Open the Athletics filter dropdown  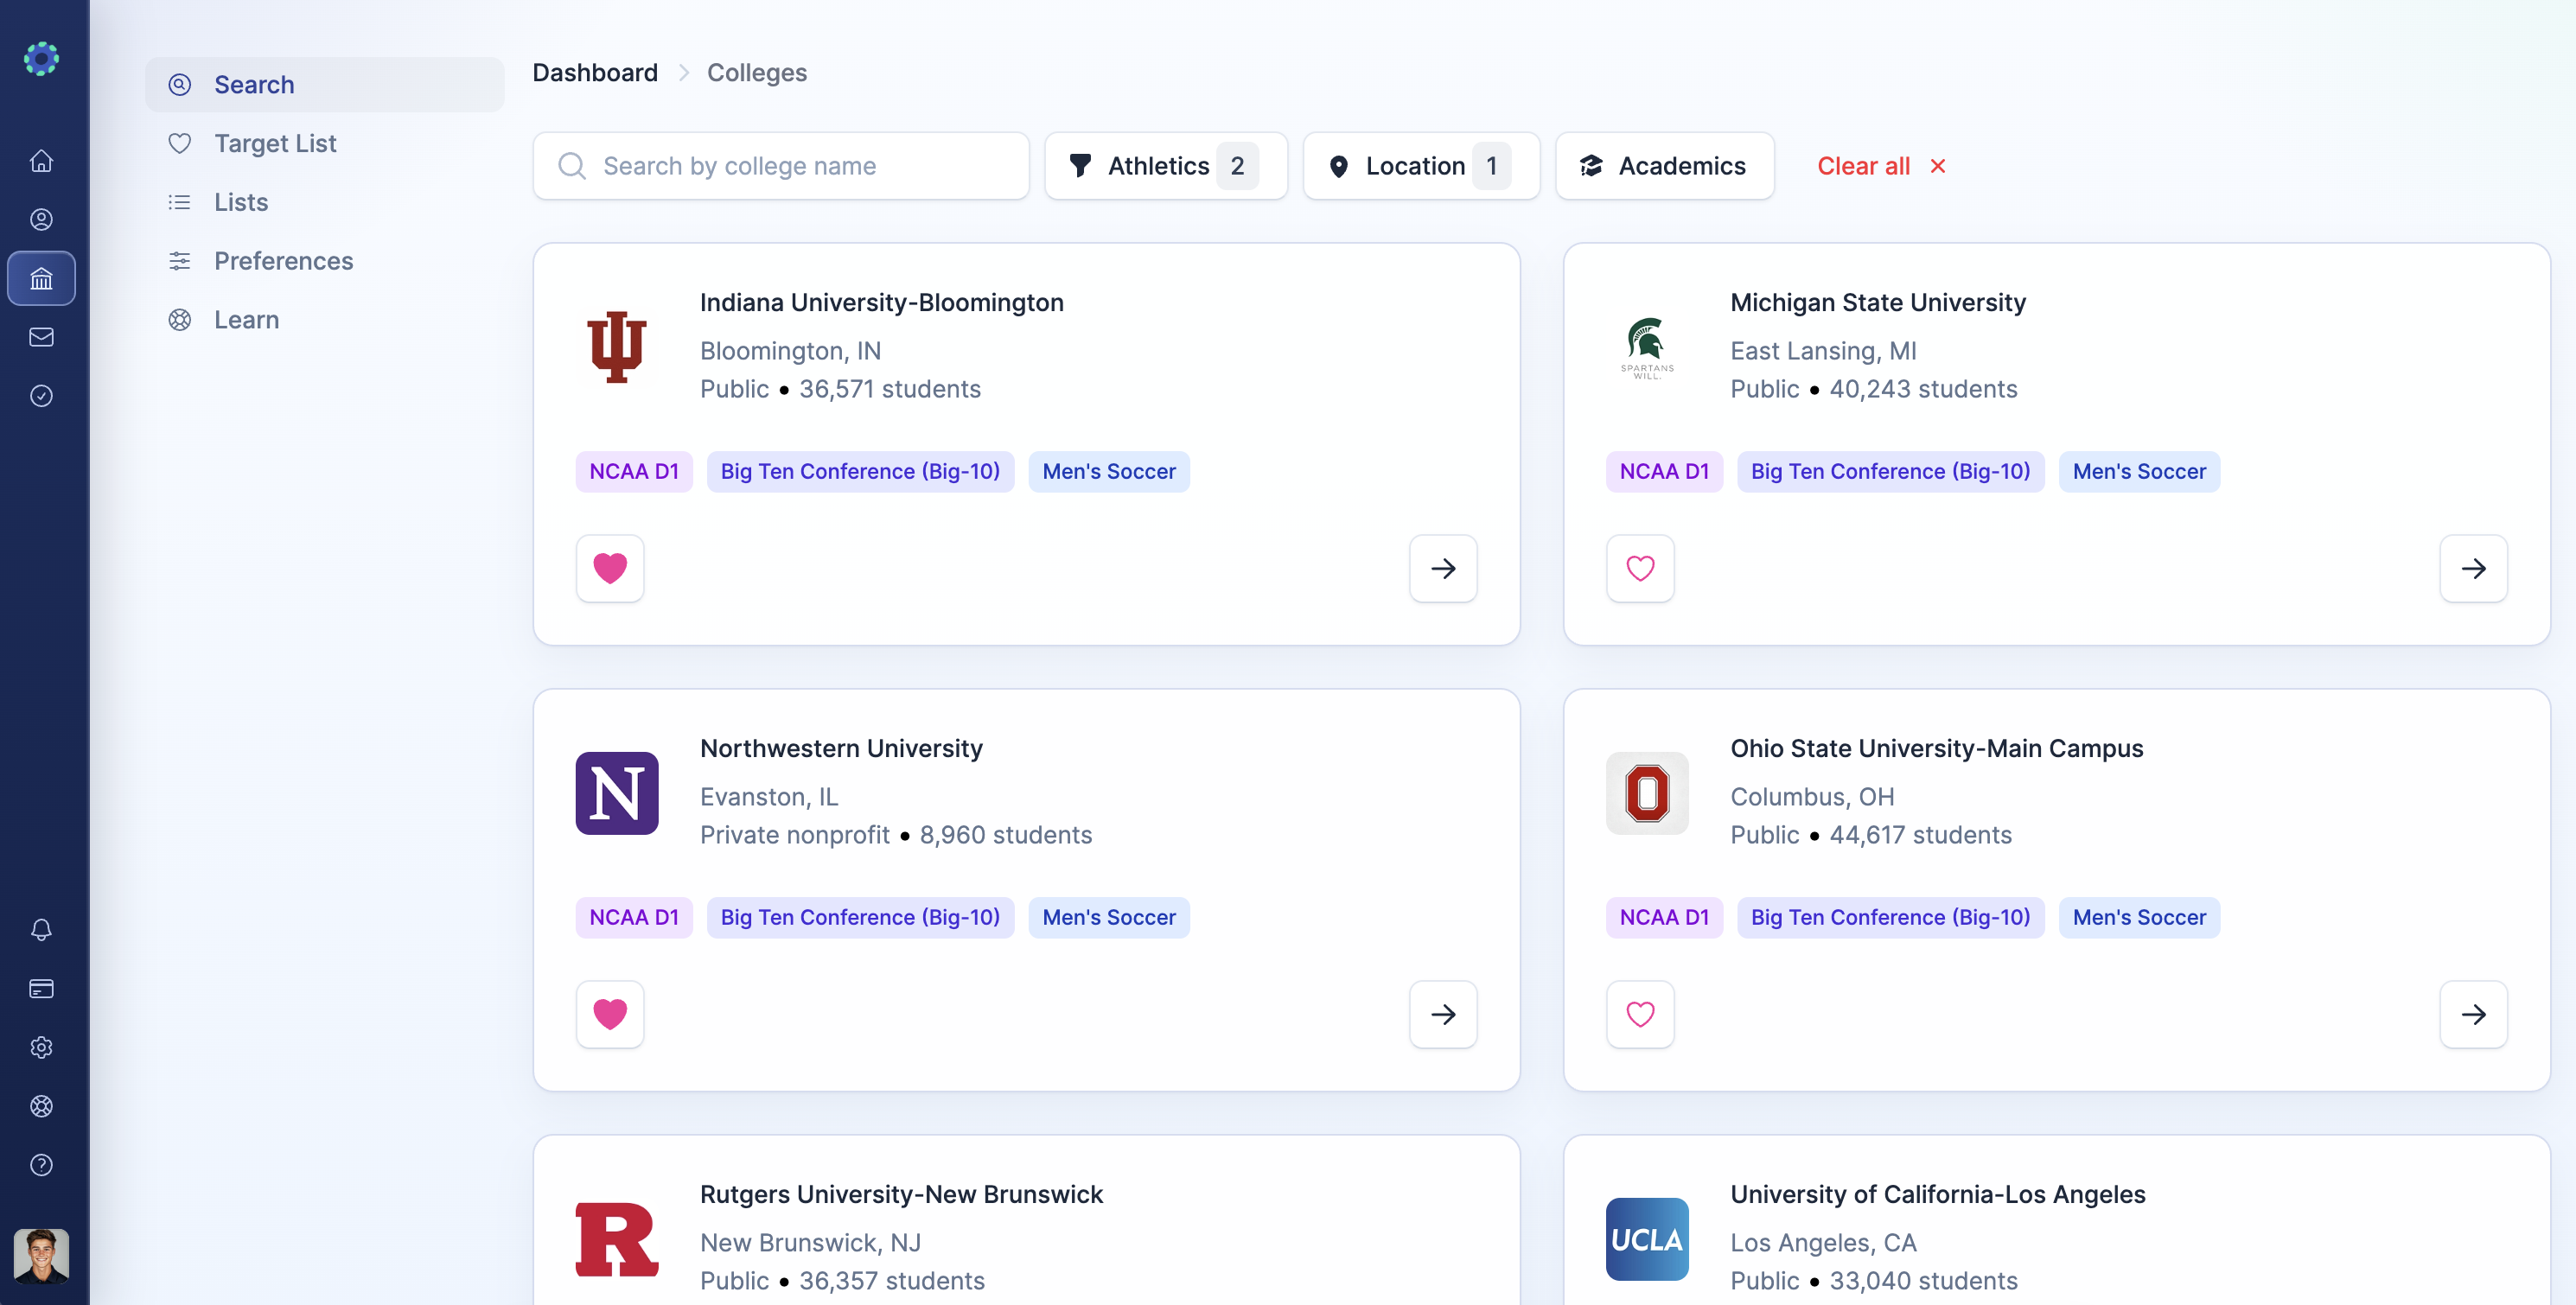tap(1164, 165)
